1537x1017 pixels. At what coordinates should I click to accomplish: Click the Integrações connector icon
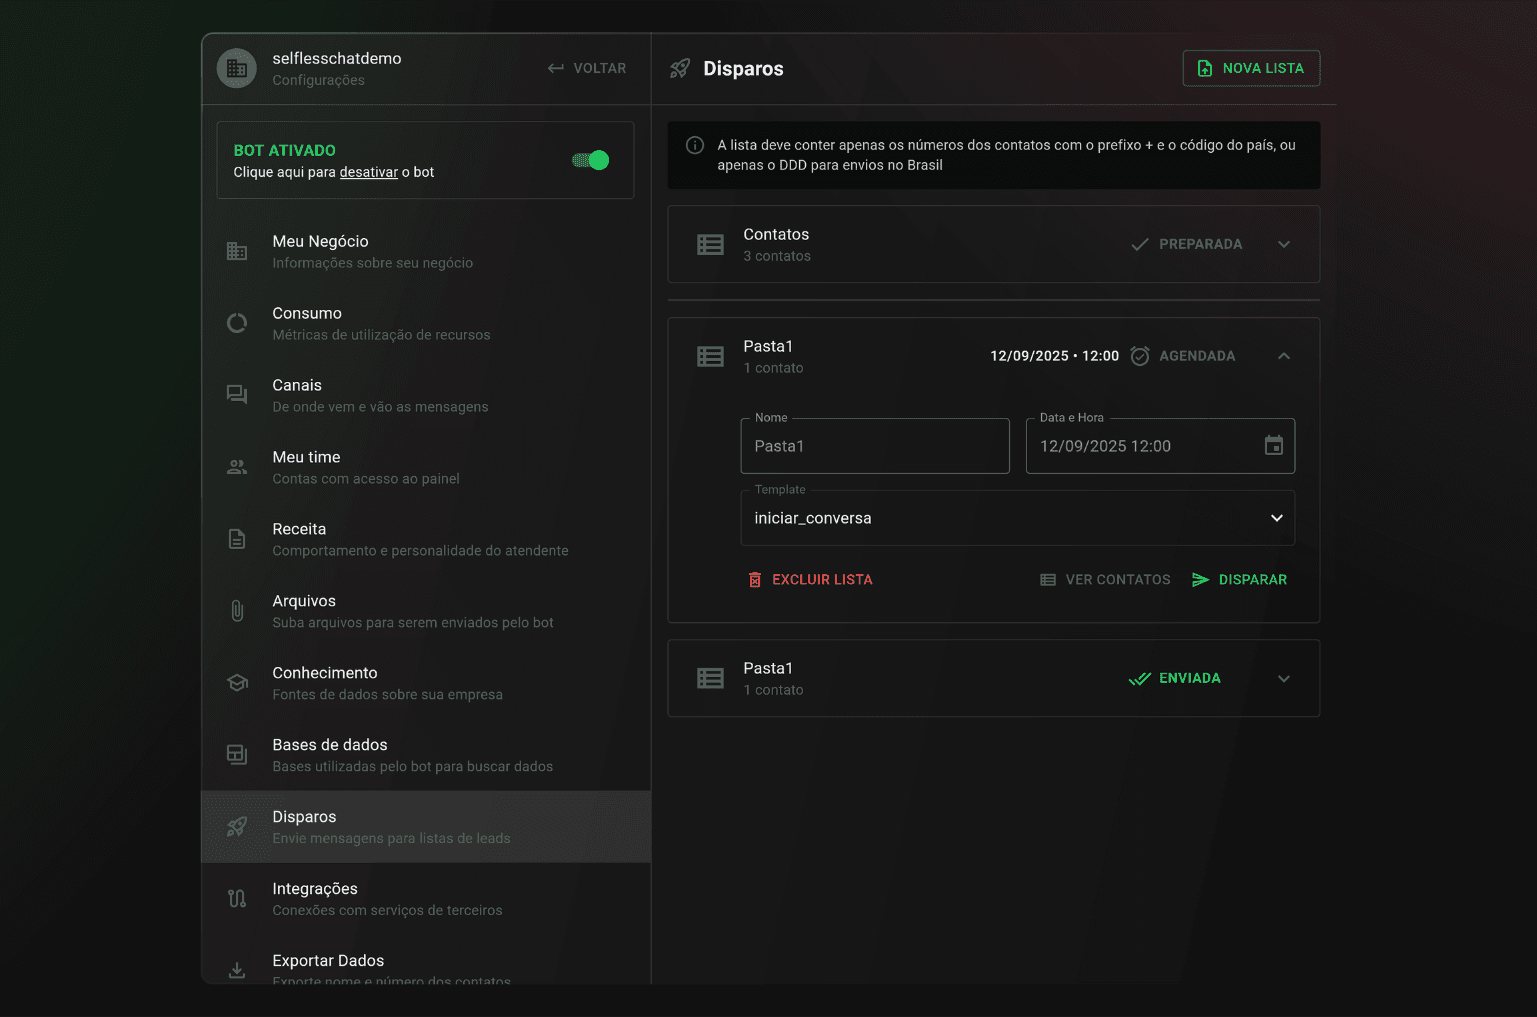point(237,899)
